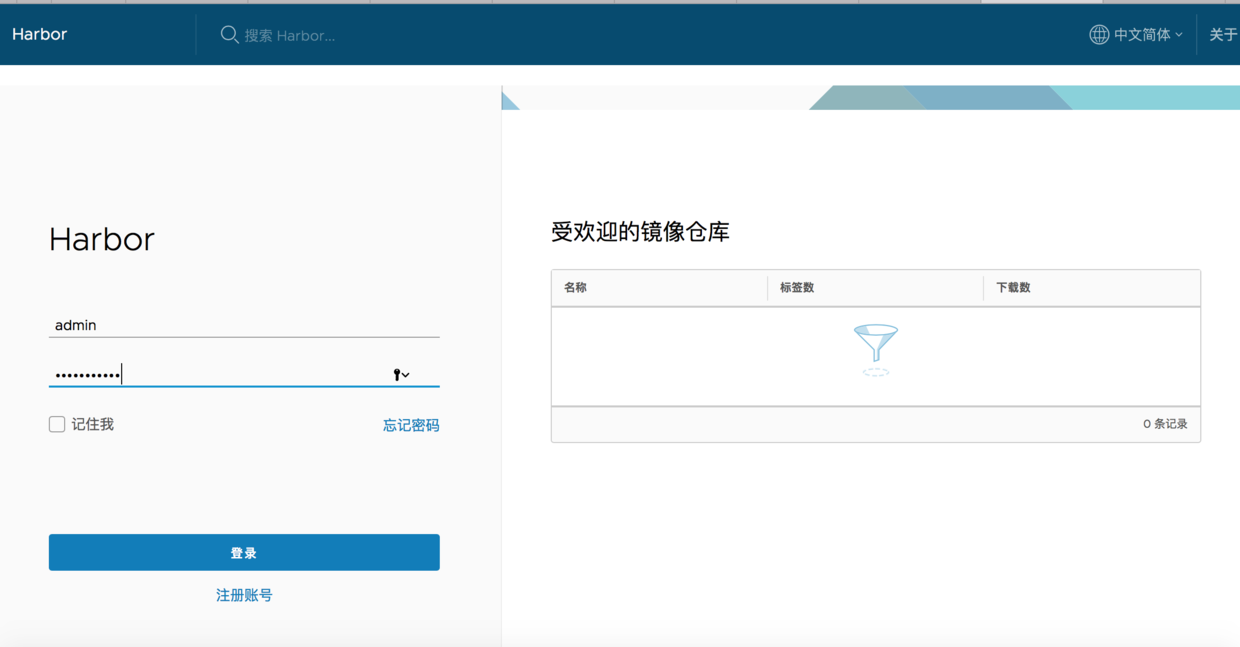Viewport: 1240px width, 647px height.
Task: Click the 登录 button
Action: point(244,552)
